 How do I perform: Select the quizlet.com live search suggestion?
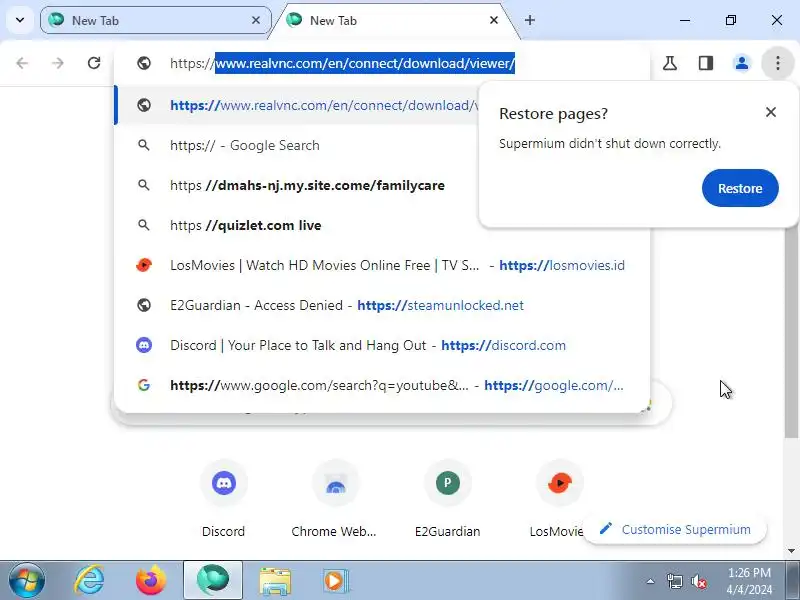tap(297, 225)
